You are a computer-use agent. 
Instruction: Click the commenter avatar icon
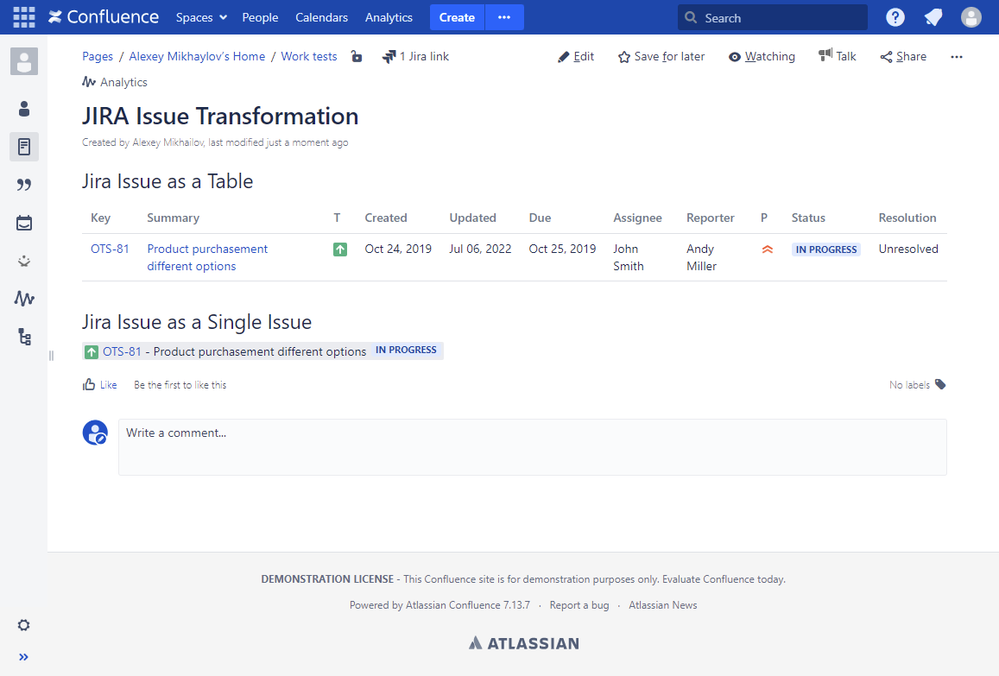[x=95, y=433]
